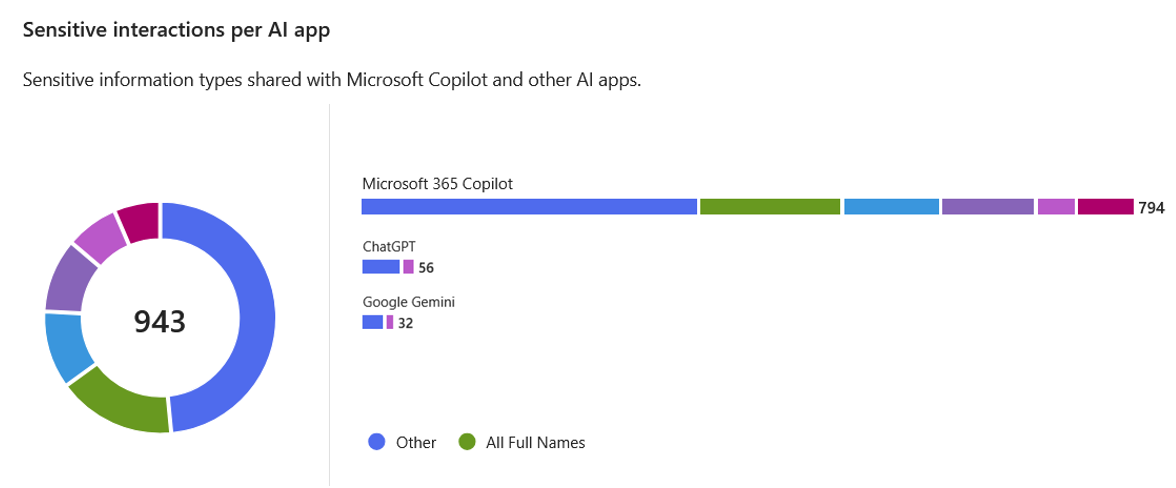Viewport: 1176px width, 488px height.
Task: Click Microsoft 365 Copilot blue bar segment
Action: [x=530, y=207]
